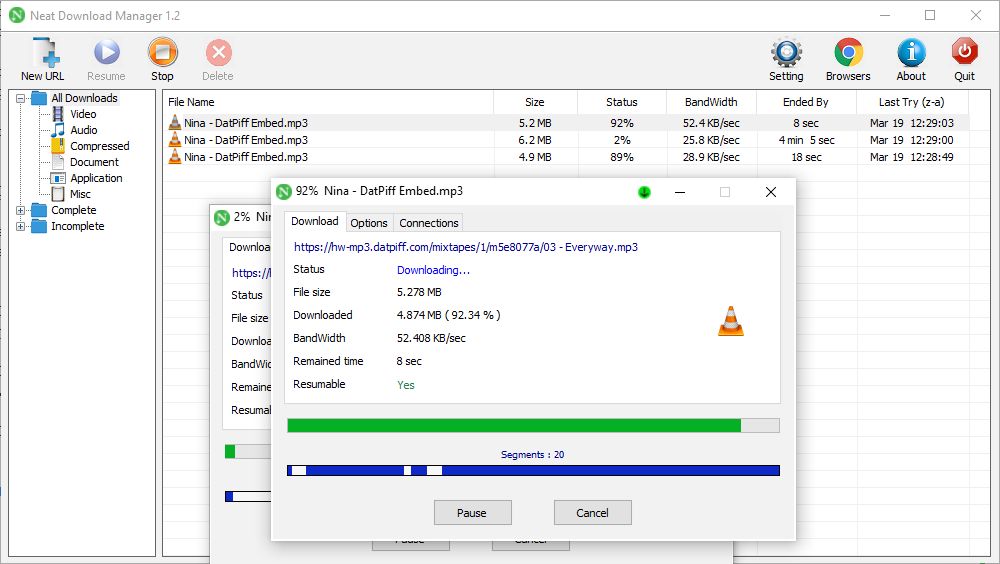Screen dimensions: 1000x564
Task: Select the Audio category in the tree
Action: [84, 130]
